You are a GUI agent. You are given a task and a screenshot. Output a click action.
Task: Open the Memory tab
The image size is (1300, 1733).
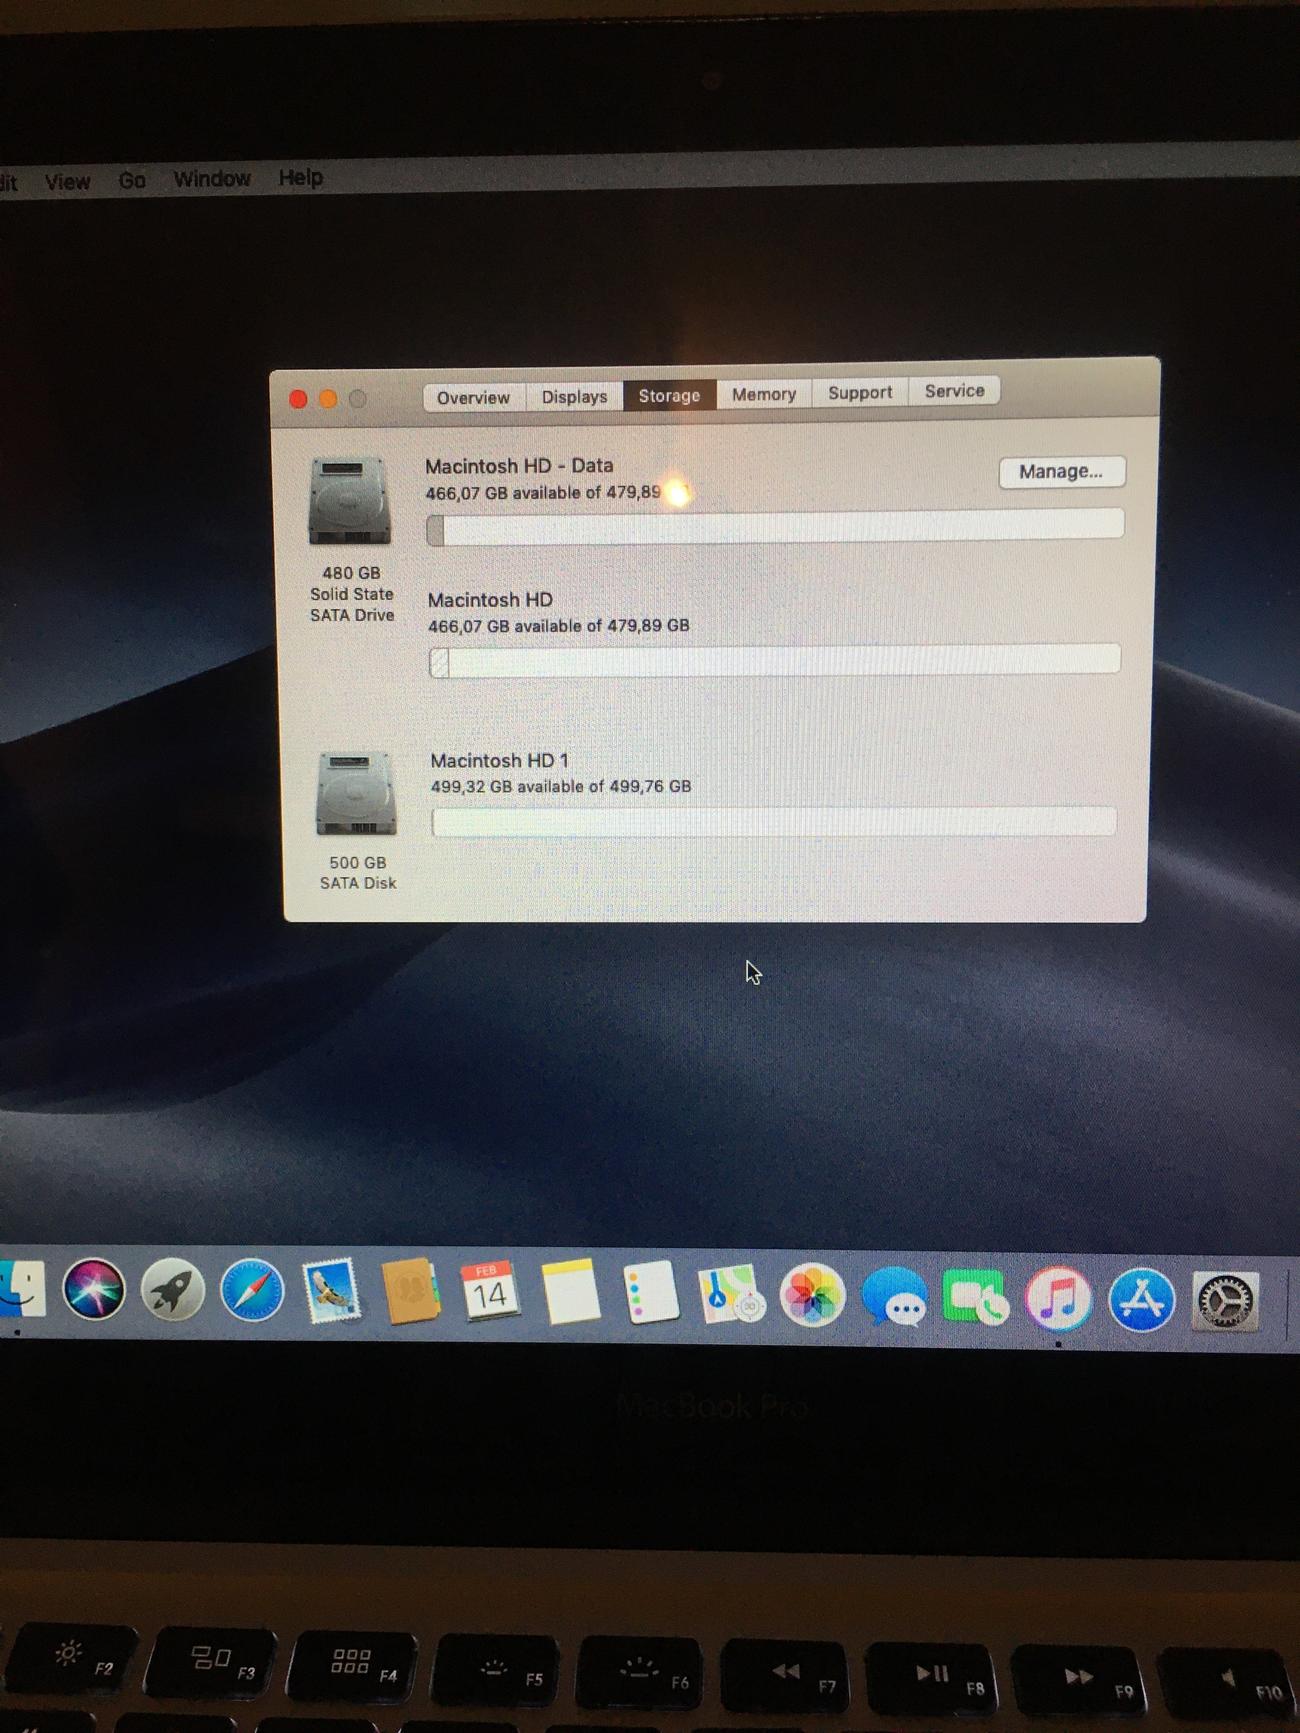(x=764, y=394)
